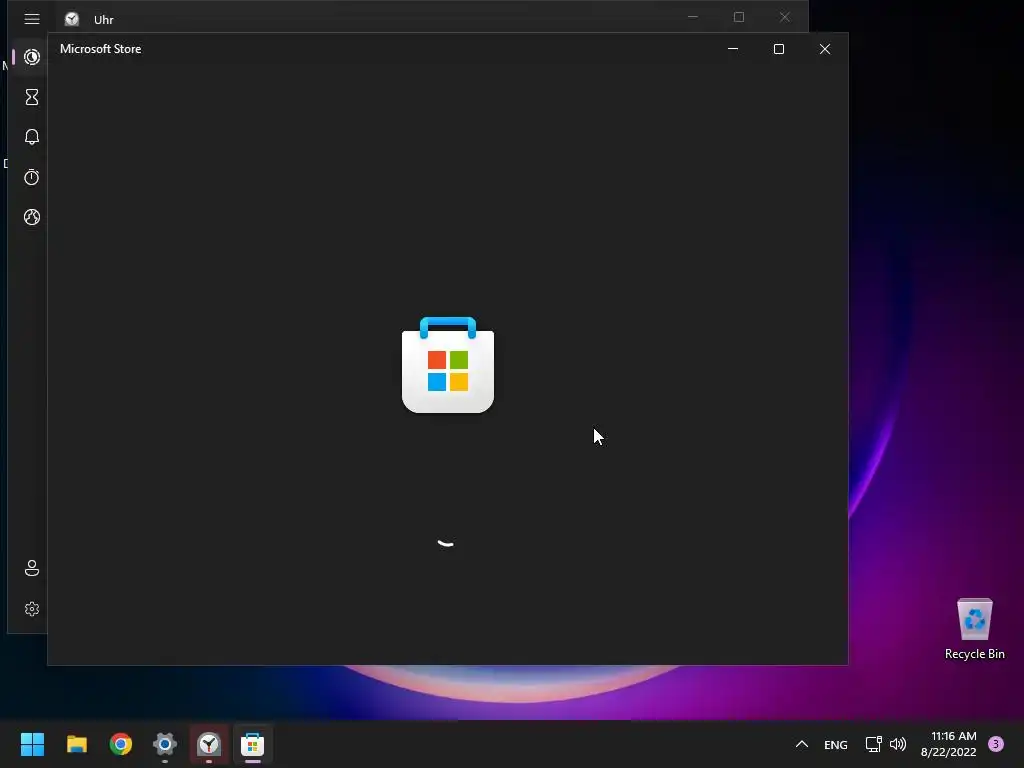Click the ENG language indicator
This screenshot has height=768, width=1024.
pyautogui.click(x=836, y=744)
